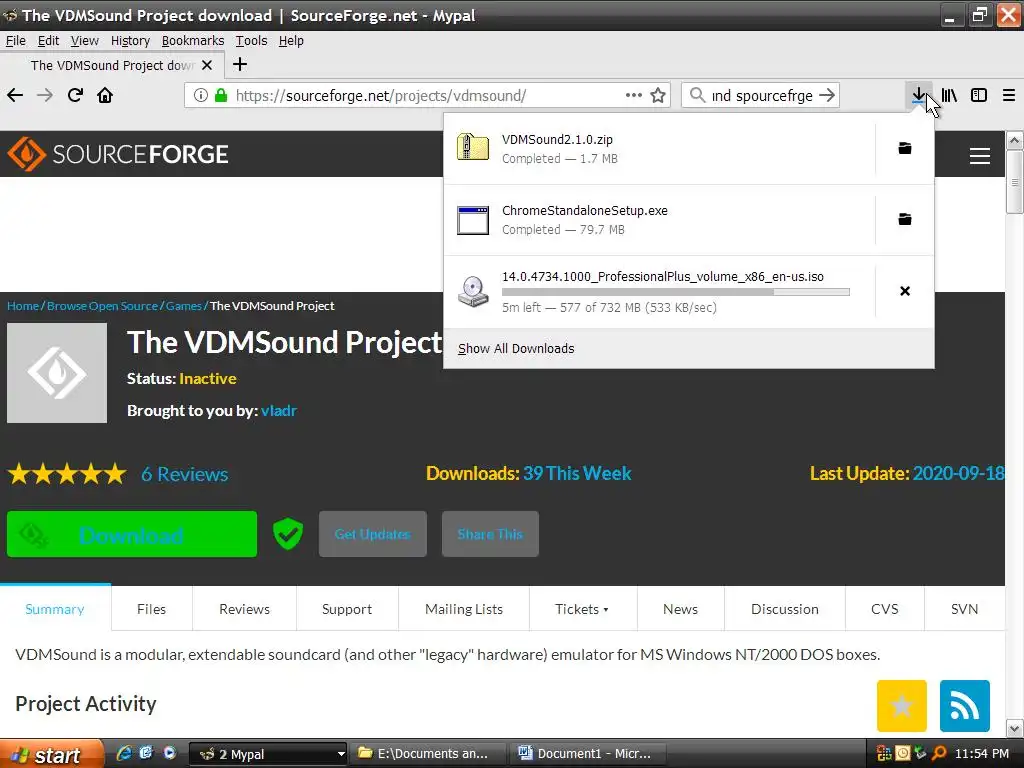Open the Bookmarks menu
1024x768 pixels.
coord(193,40)
